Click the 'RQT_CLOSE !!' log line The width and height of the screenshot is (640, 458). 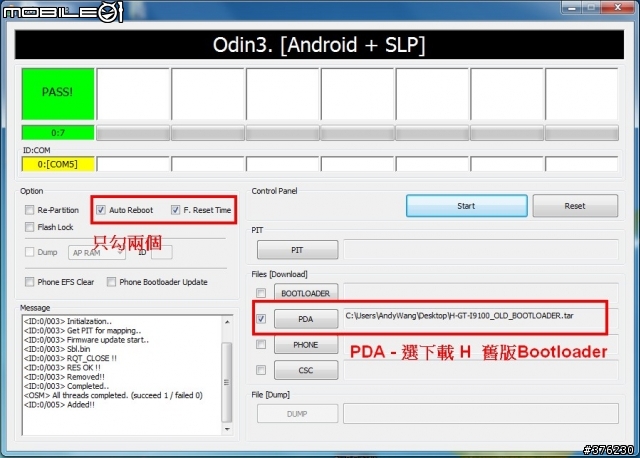coord(70,358)
